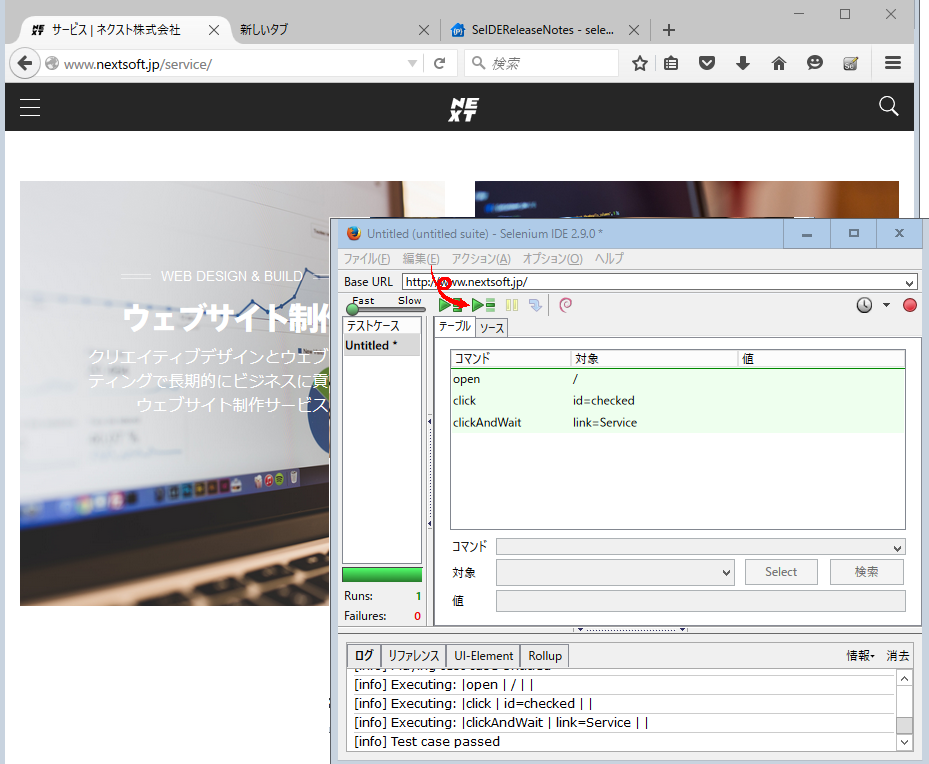The image size is (929, 764).
Task: Click the Firefox Hello chat icon
Action: click(815, 63)
